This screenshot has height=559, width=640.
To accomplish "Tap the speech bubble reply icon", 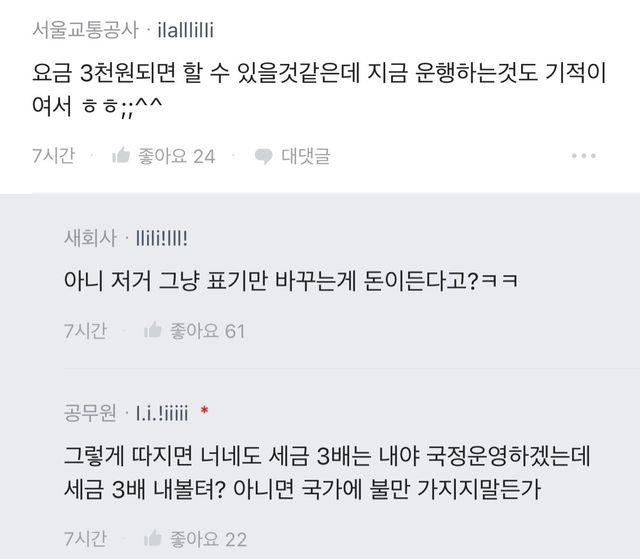I will [264, 156].
